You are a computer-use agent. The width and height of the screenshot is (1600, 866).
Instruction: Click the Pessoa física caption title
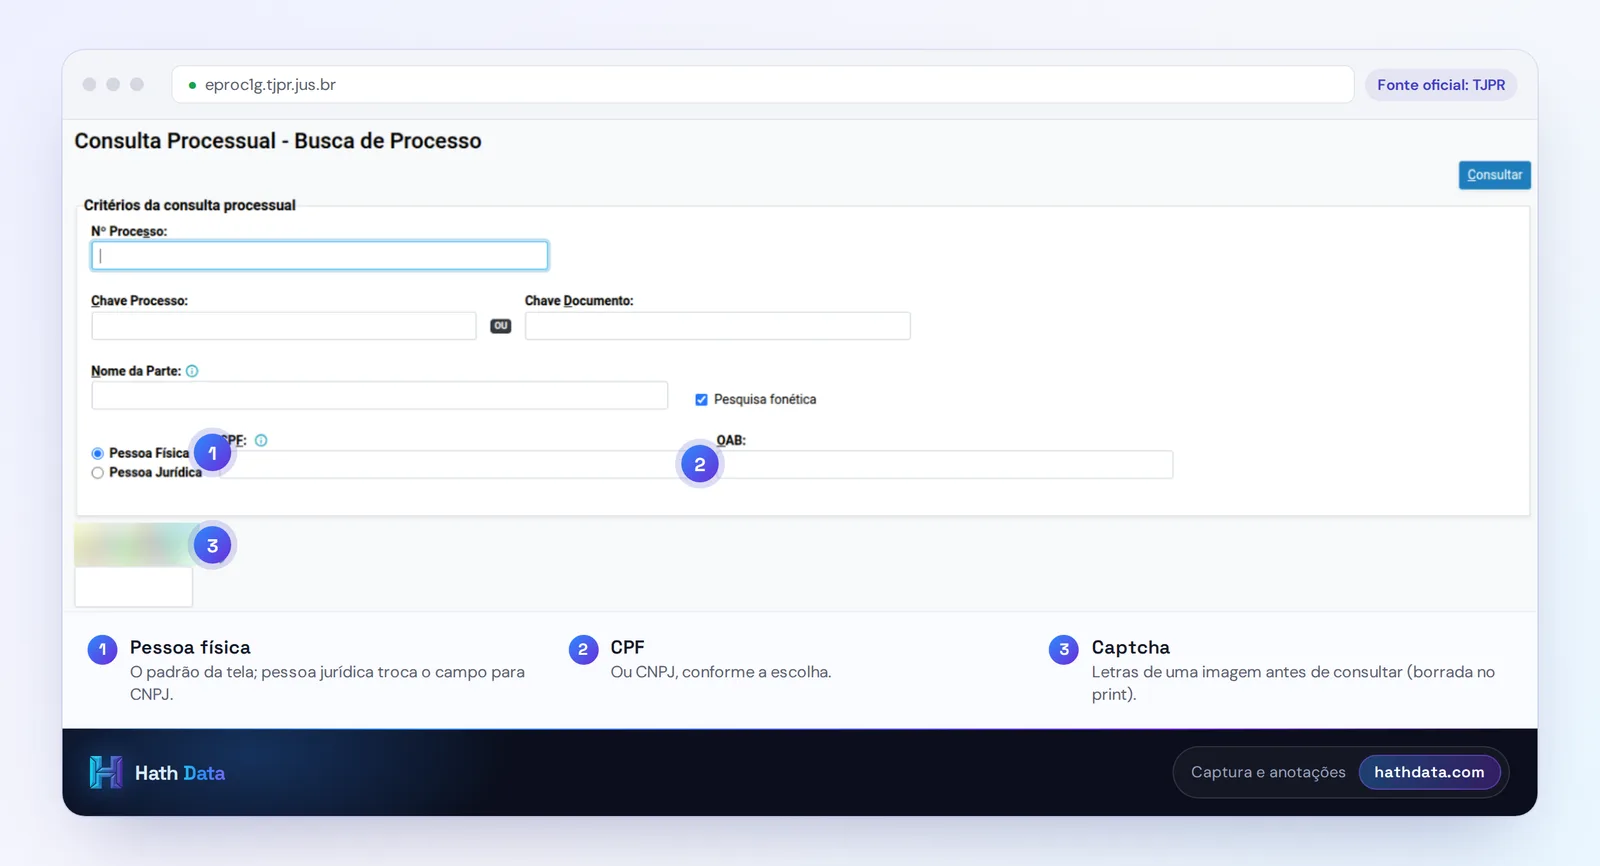(190, 647)
